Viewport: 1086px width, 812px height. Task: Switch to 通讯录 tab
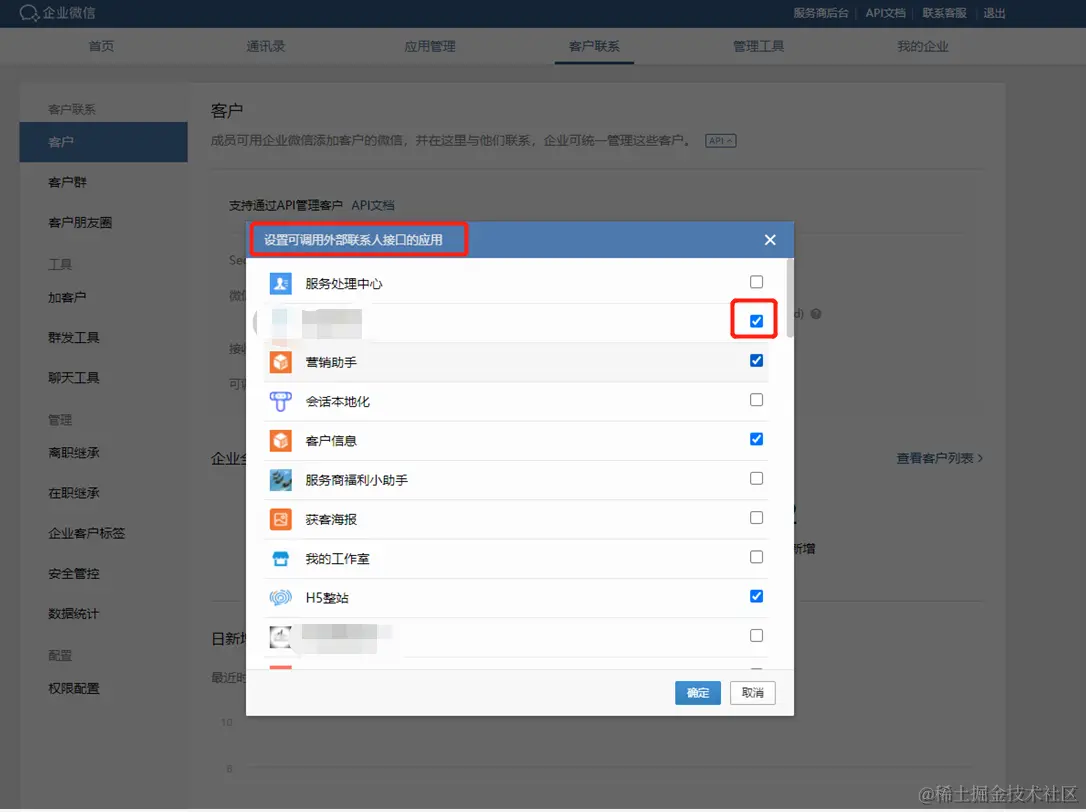(x=265, y=46)
